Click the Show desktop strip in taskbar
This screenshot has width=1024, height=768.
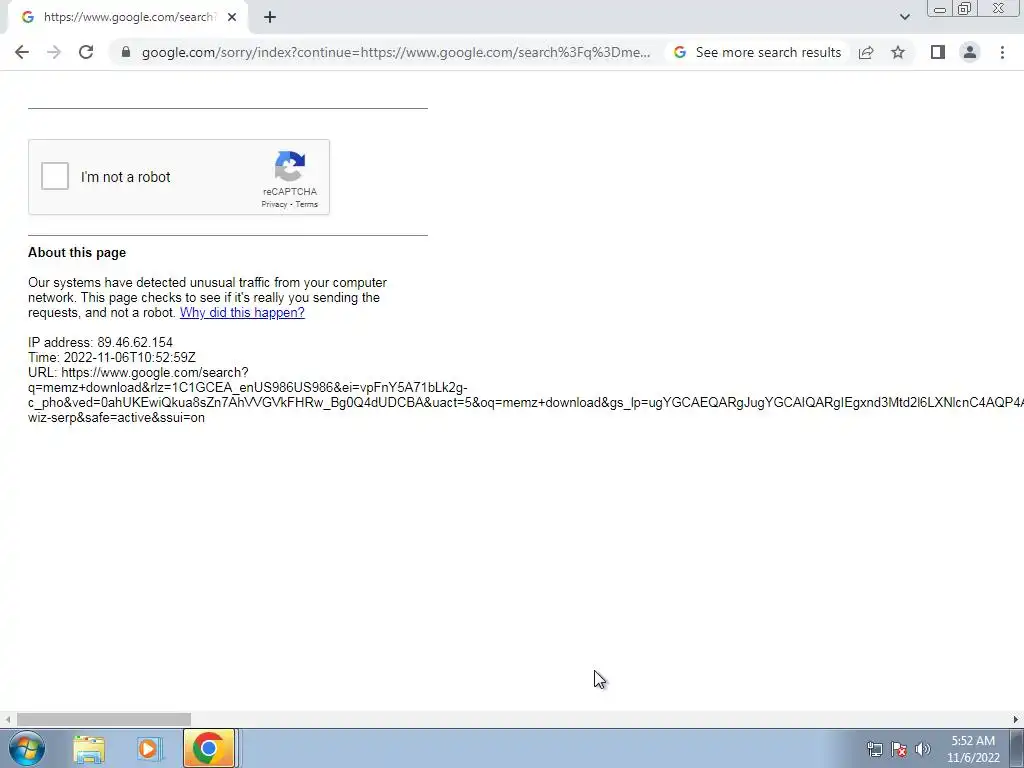pos(1017,748)
